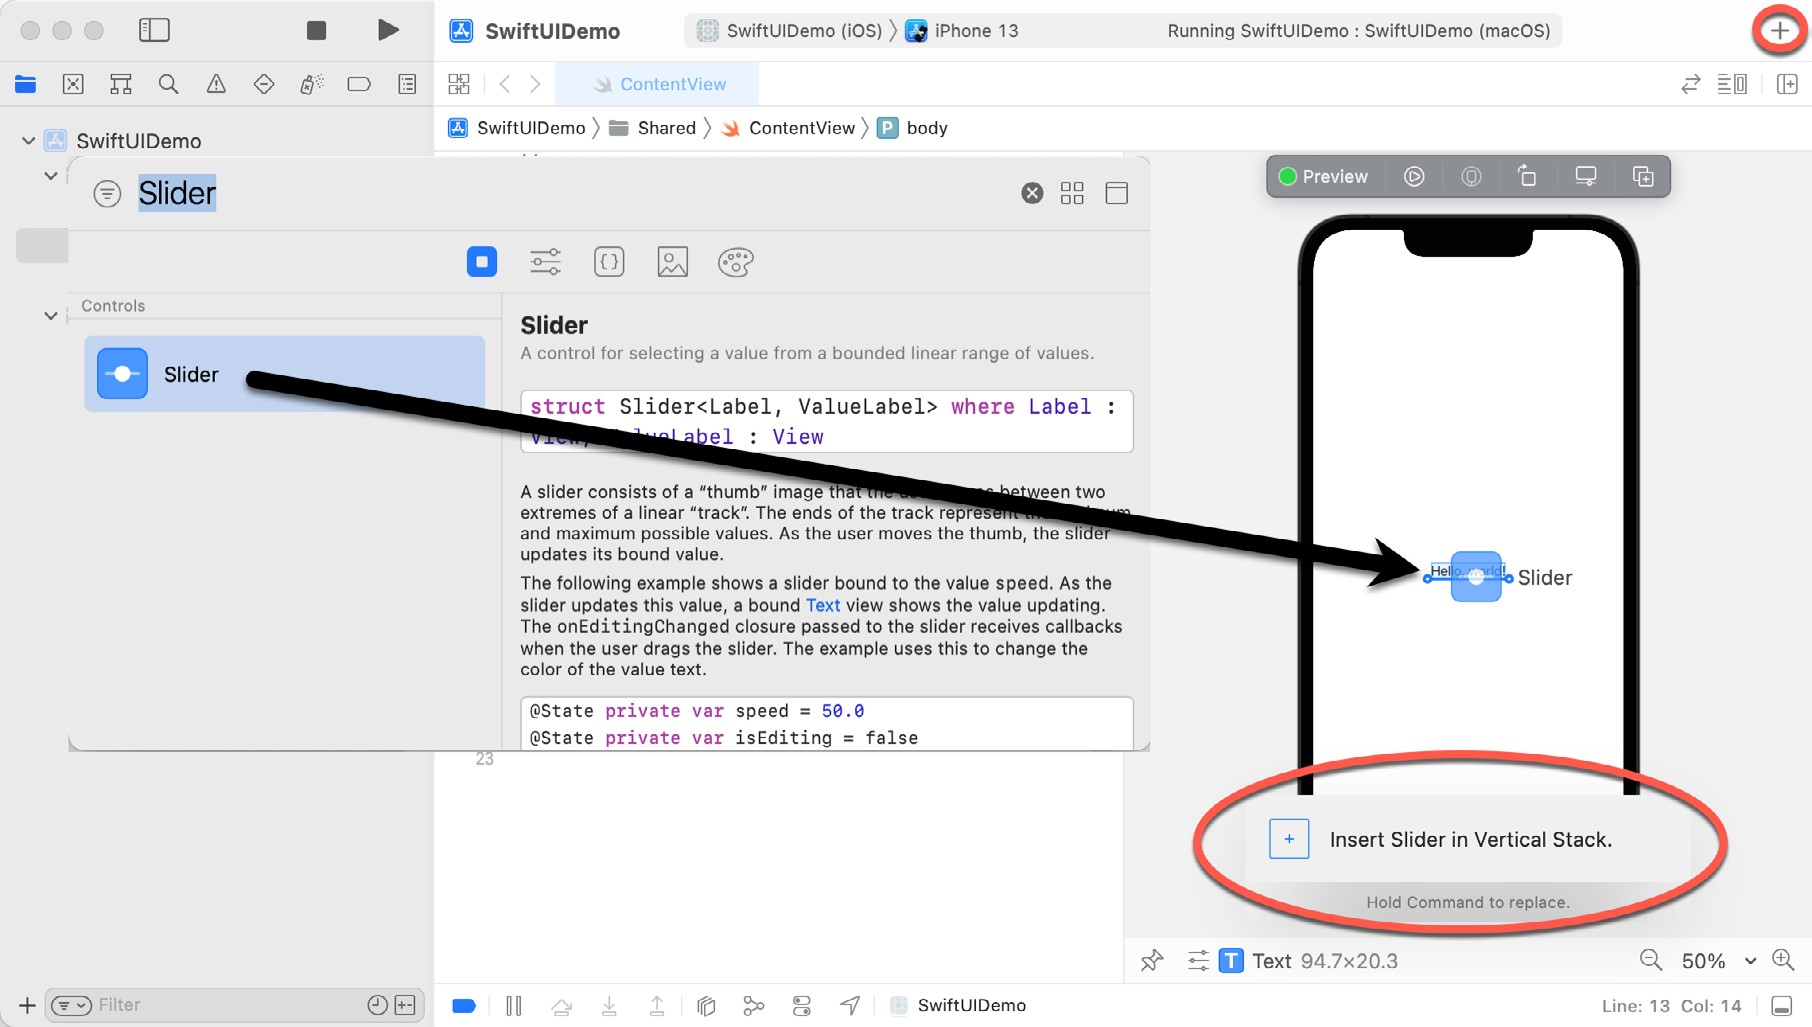Image resolution: width=1812 pixels, height=1027 pixels.
Task: Select the Color palette library tab
Action: point(736,262)
